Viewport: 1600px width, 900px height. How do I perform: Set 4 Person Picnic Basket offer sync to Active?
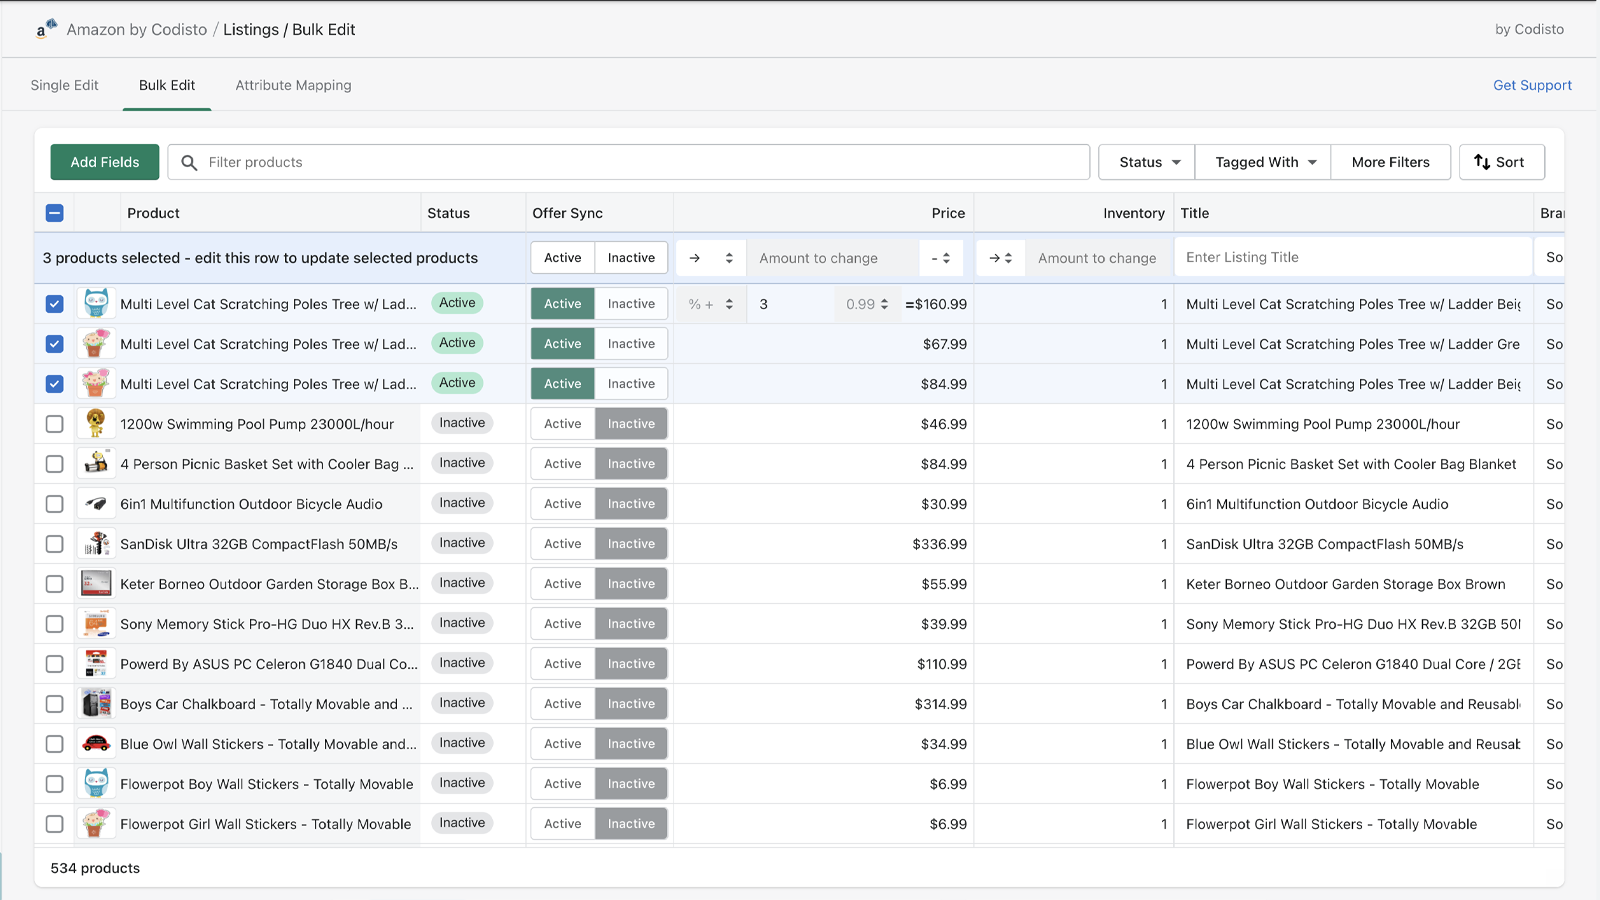pyautogui.click(x=562, y=464)
